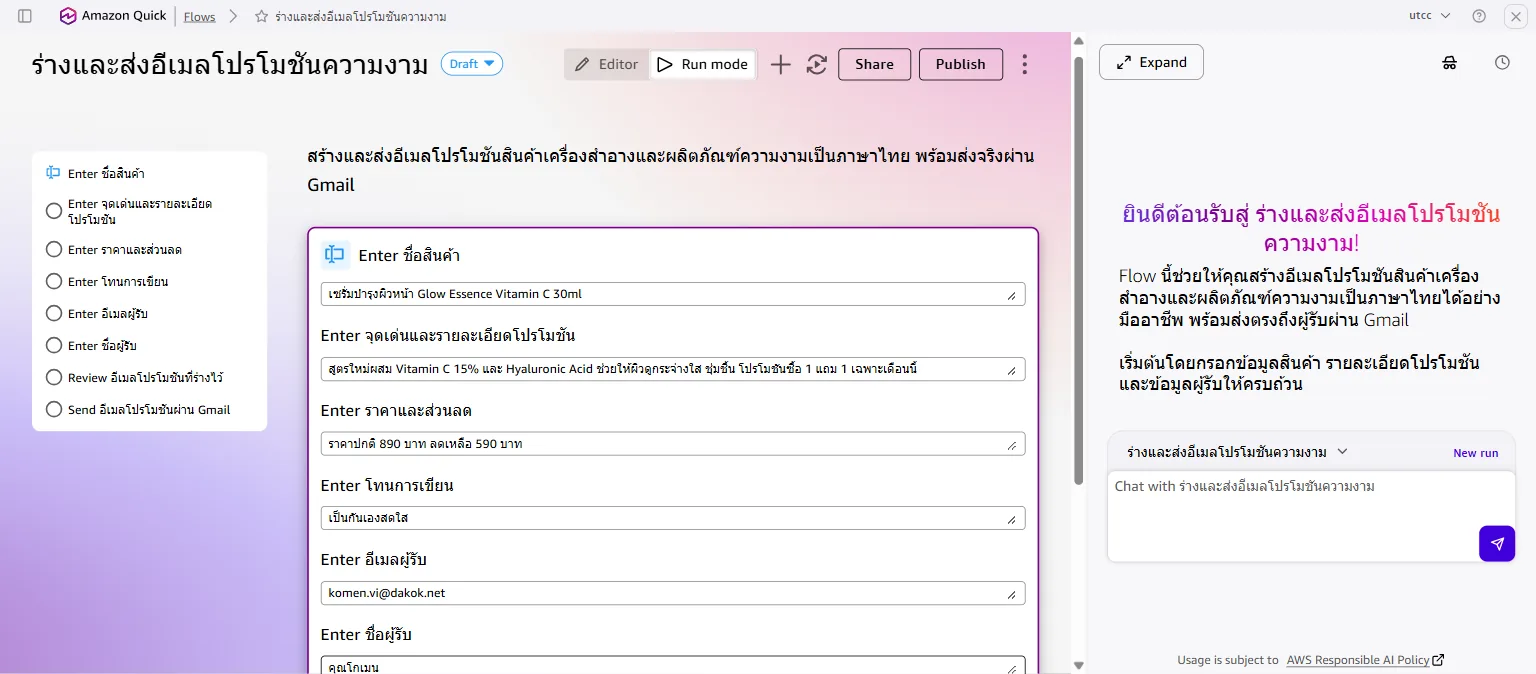Go to Flows breadcrumb

(x=200, y=17)
